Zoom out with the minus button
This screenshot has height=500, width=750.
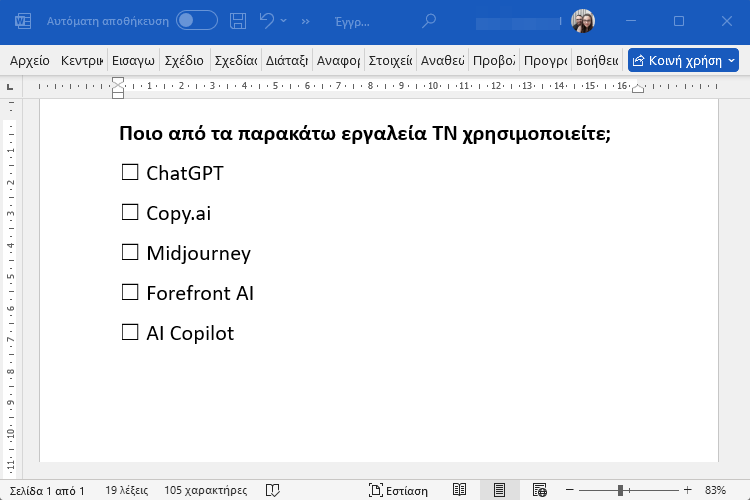[569, 490]
